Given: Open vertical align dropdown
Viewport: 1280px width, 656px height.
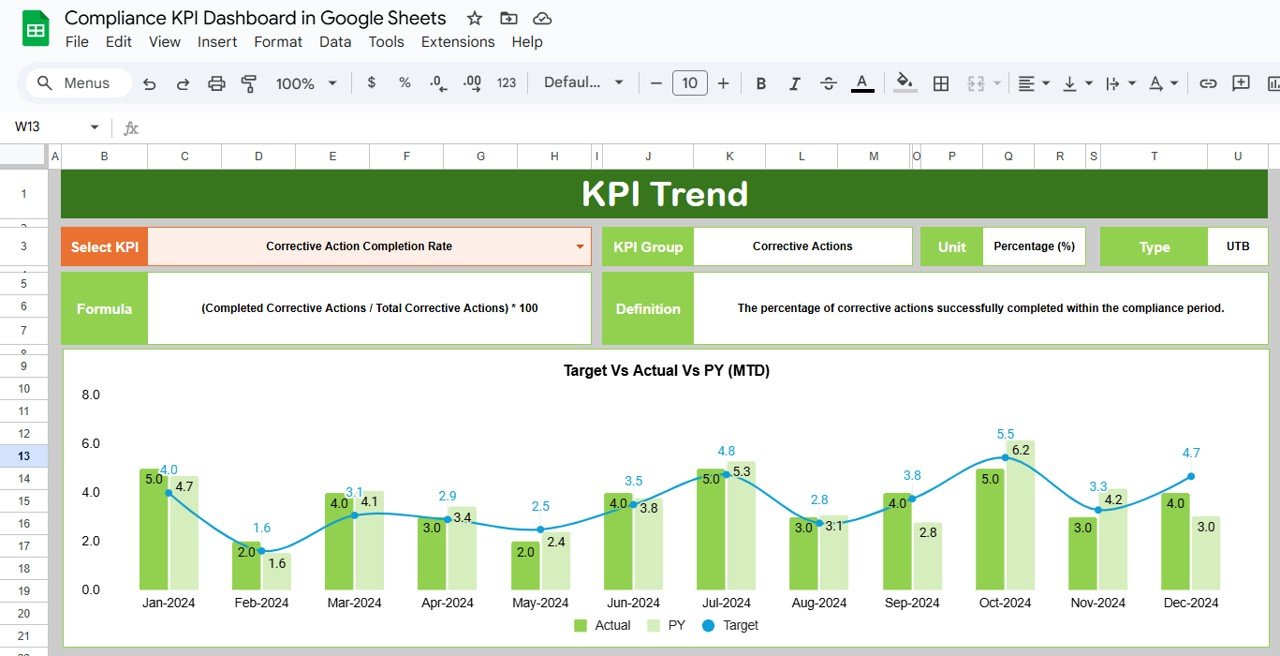Looking at the screenshot, I should pyautogui.click(x=1077, y=83).
